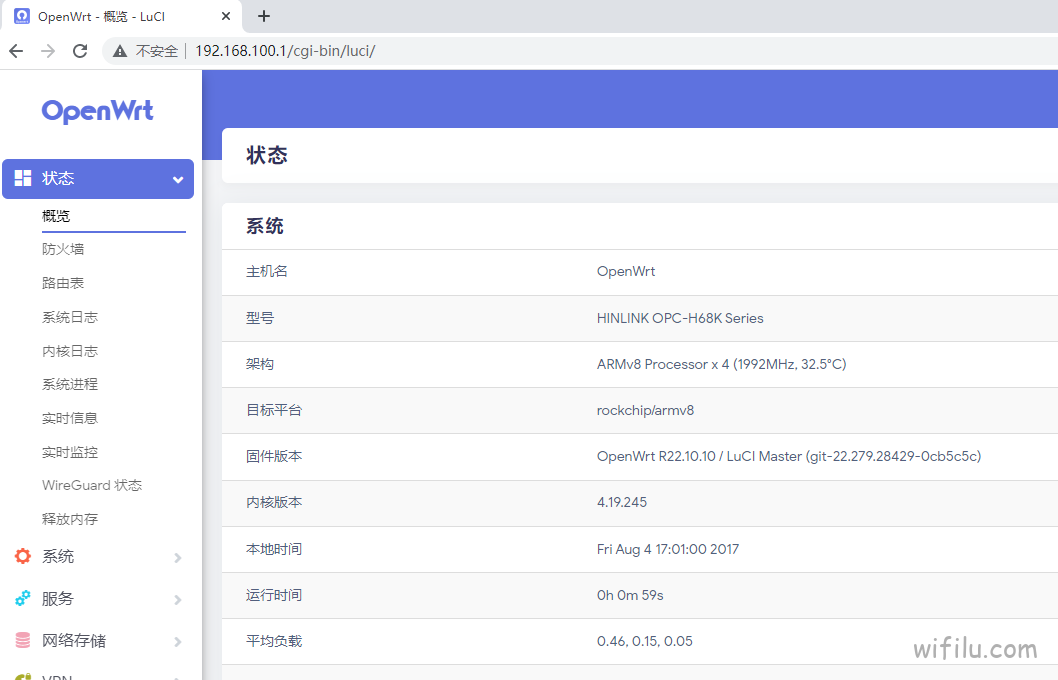This screenshot has height=680, width=1058.
Task: Click the ARMv8 Processor x 4 value
Action: click(721, 364)
